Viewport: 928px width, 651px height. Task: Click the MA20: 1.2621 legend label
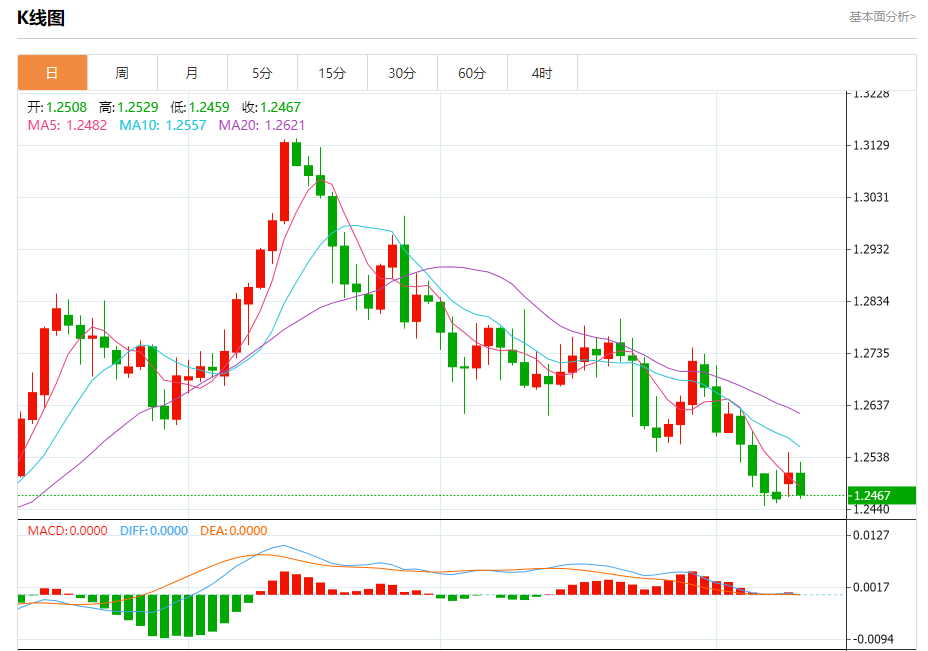pos(262,125)
